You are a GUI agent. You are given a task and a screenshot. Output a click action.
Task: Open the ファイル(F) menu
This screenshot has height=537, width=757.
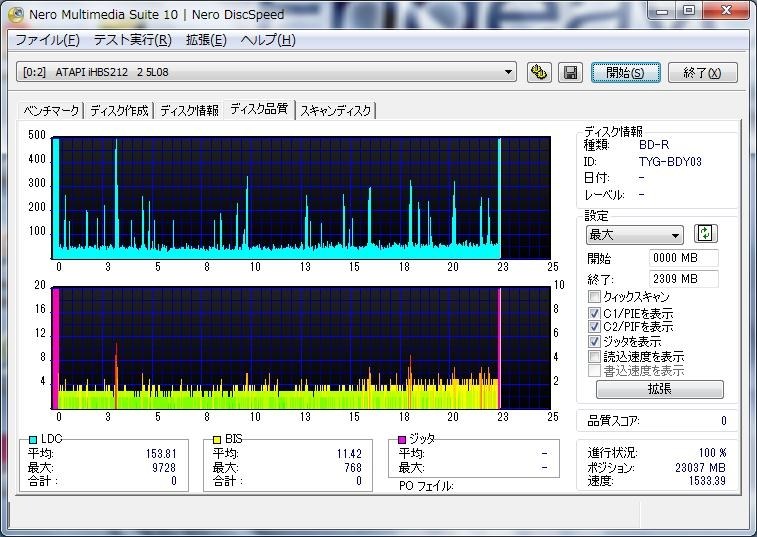[x=47, y=40]
